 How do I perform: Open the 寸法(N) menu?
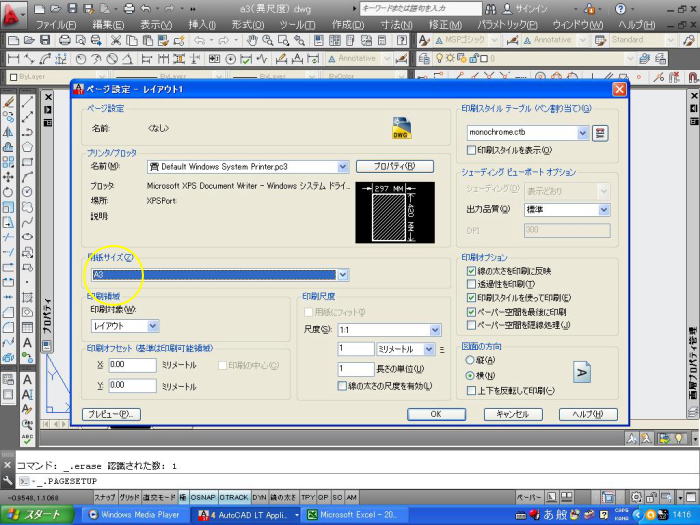point(396,25)
